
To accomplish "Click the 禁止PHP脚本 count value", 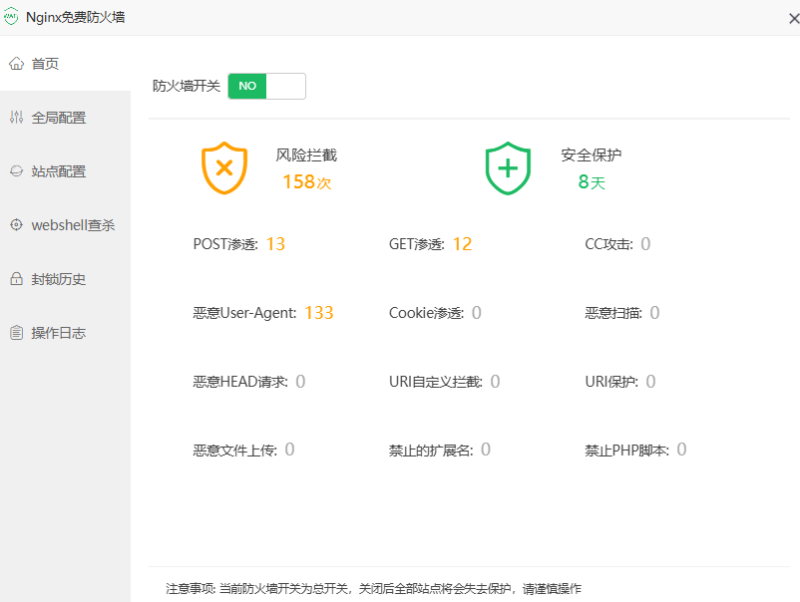I will click(682, 449).
